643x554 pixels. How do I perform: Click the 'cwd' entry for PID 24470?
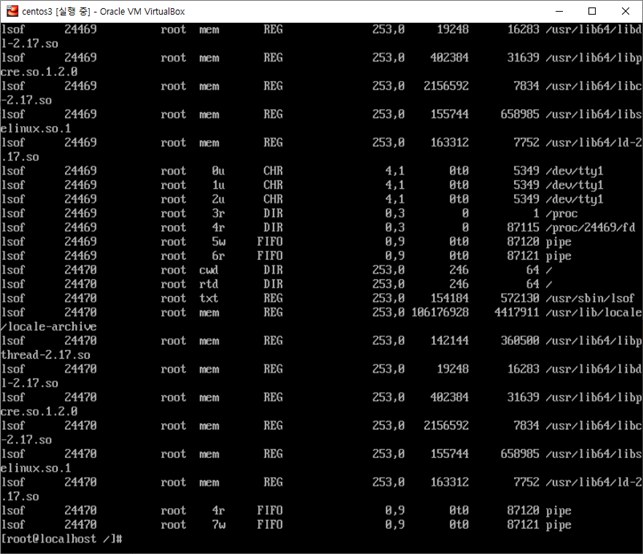(209, 270)
